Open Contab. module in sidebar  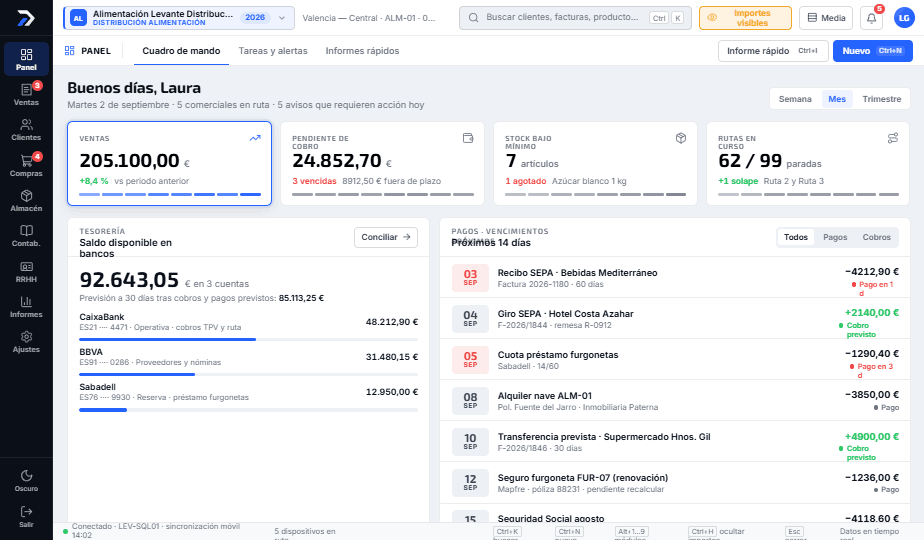click(x=26, y=236)
